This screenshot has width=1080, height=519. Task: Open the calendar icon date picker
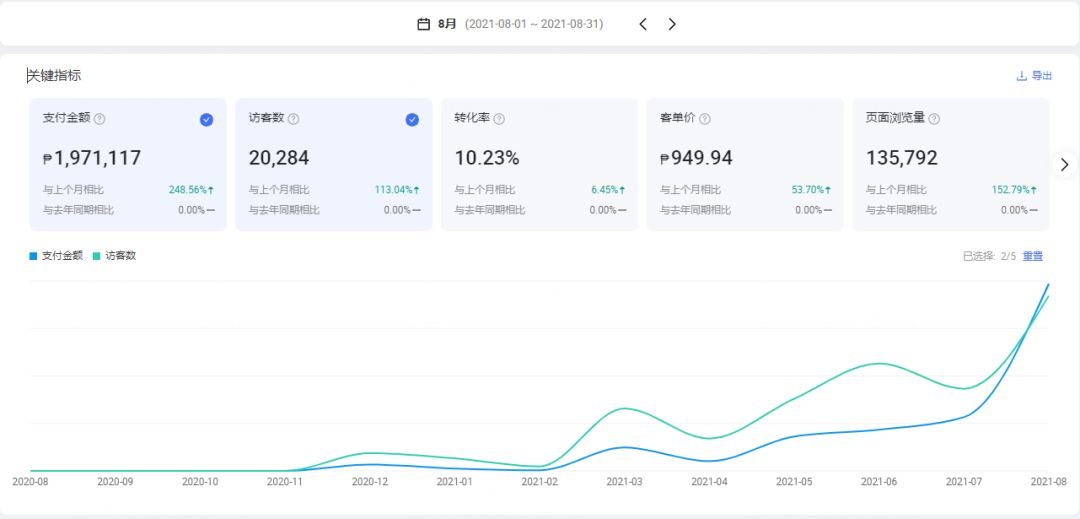424,24
